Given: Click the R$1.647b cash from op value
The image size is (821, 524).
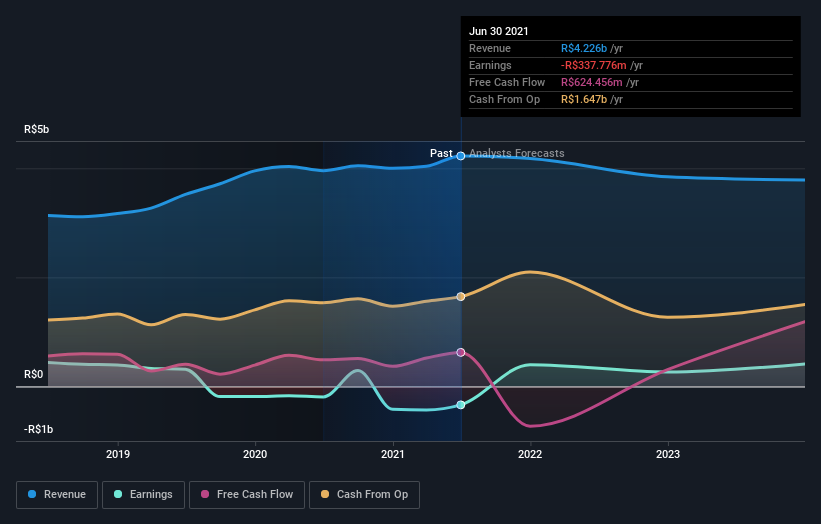Looking at the screenshot, I should click(584, 99).
